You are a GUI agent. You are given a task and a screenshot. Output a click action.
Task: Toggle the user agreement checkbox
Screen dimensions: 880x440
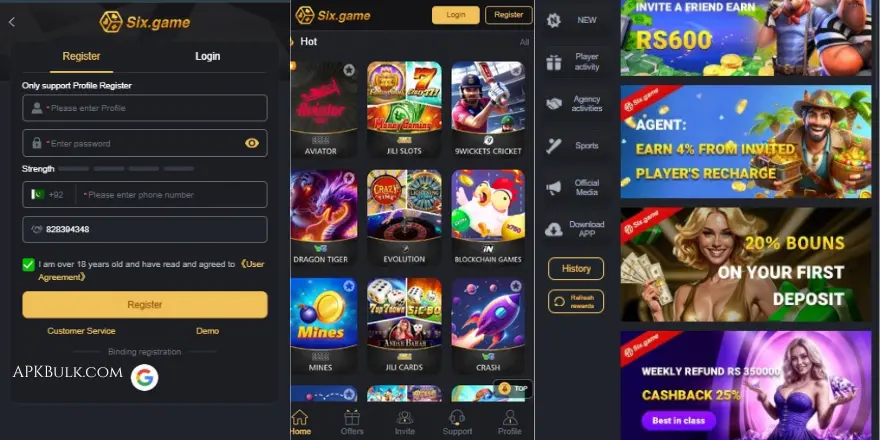pyautogui.click(x=29, y=265)
